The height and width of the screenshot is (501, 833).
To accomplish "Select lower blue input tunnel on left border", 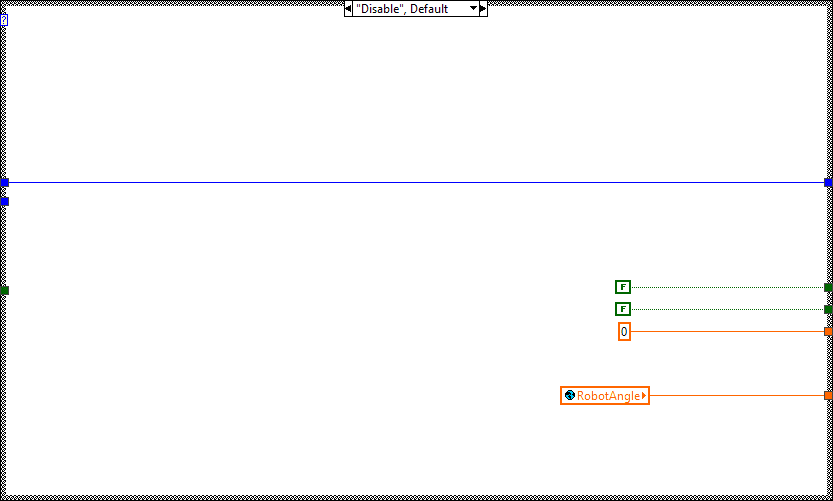I will (x=4, y=201).
